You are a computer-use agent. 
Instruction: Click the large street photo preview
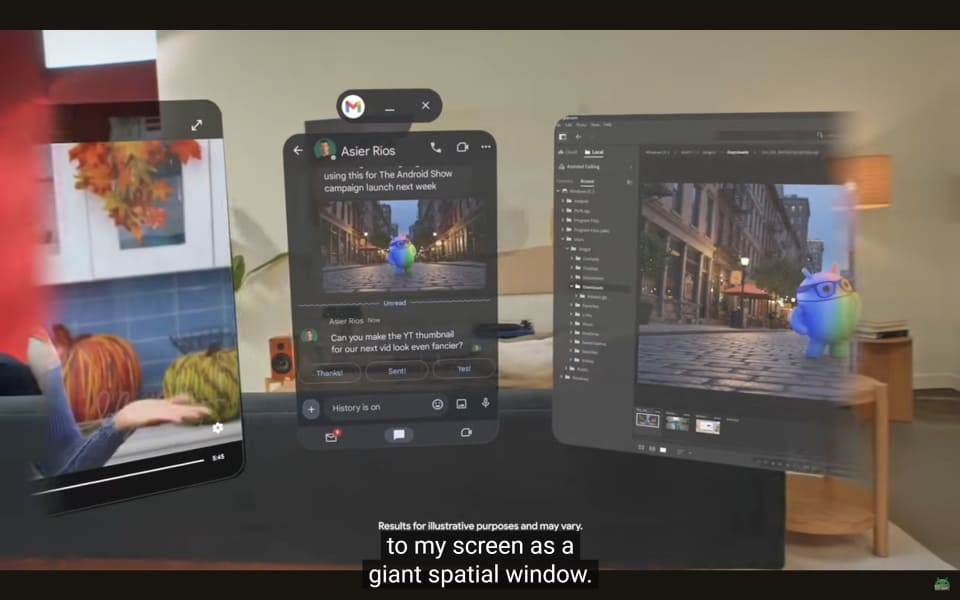744,289
